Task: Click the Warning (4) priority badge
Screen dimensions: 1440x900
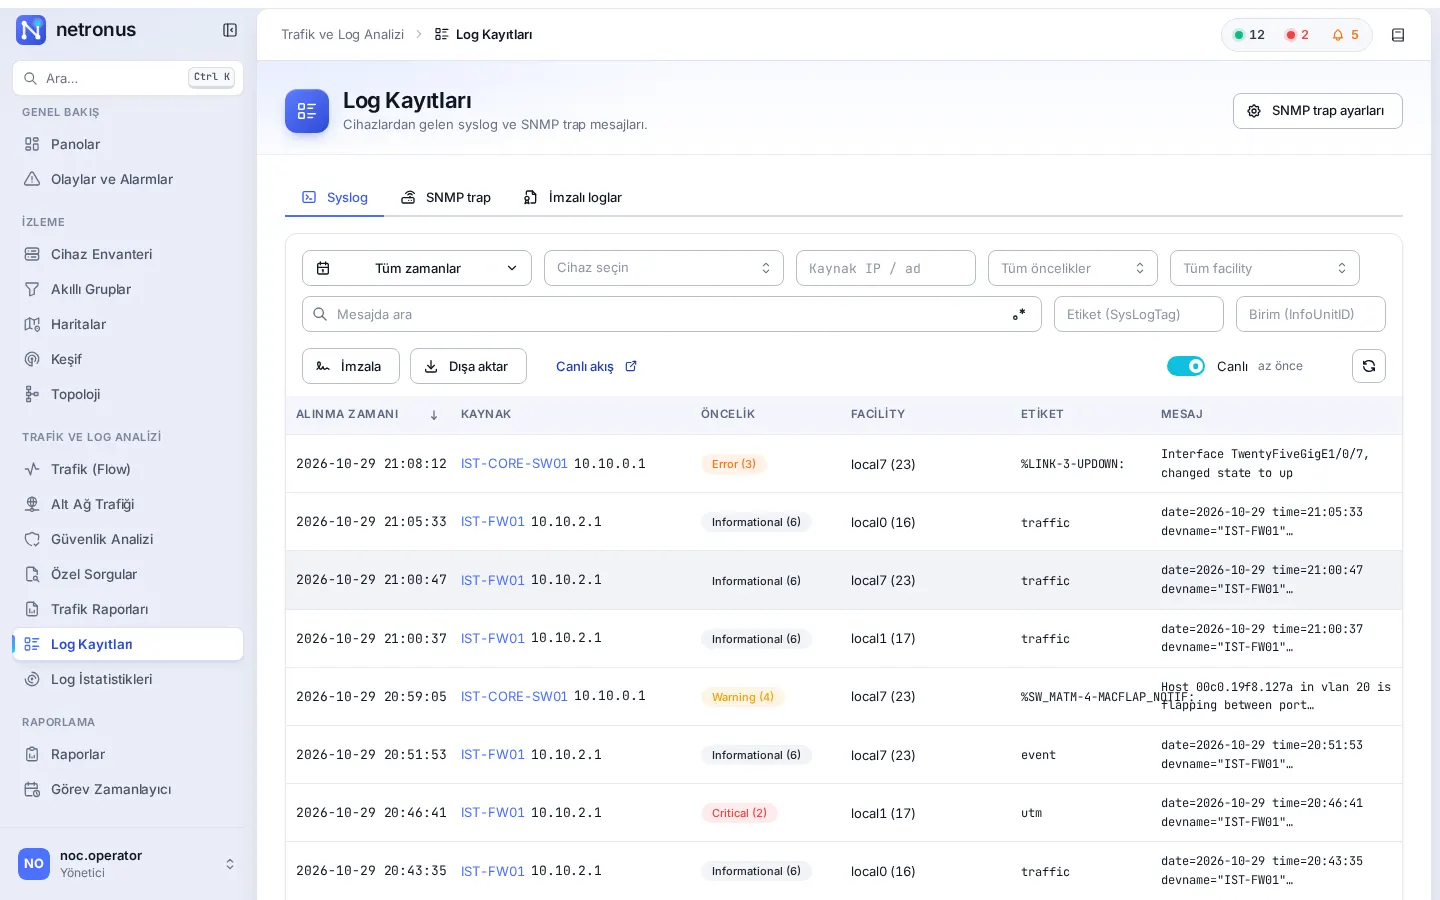Action: pyautogui.click(x=742, y=697)
